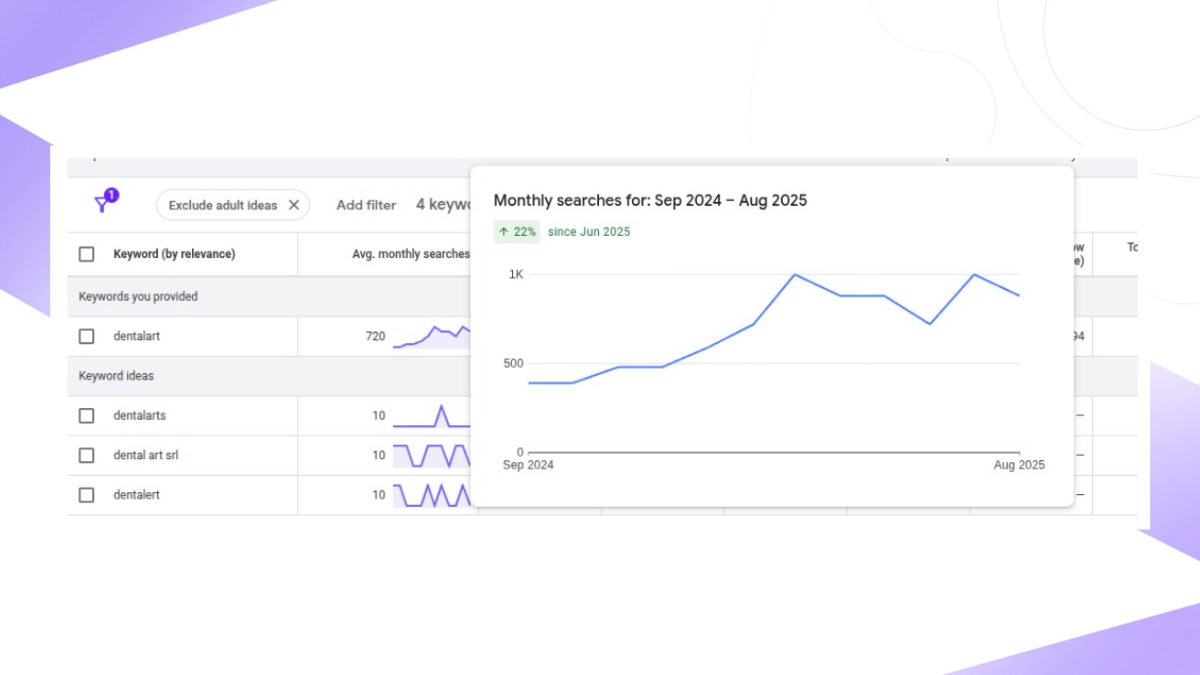
Task: Click the dental art srl keyword
Action: point(146,455)
